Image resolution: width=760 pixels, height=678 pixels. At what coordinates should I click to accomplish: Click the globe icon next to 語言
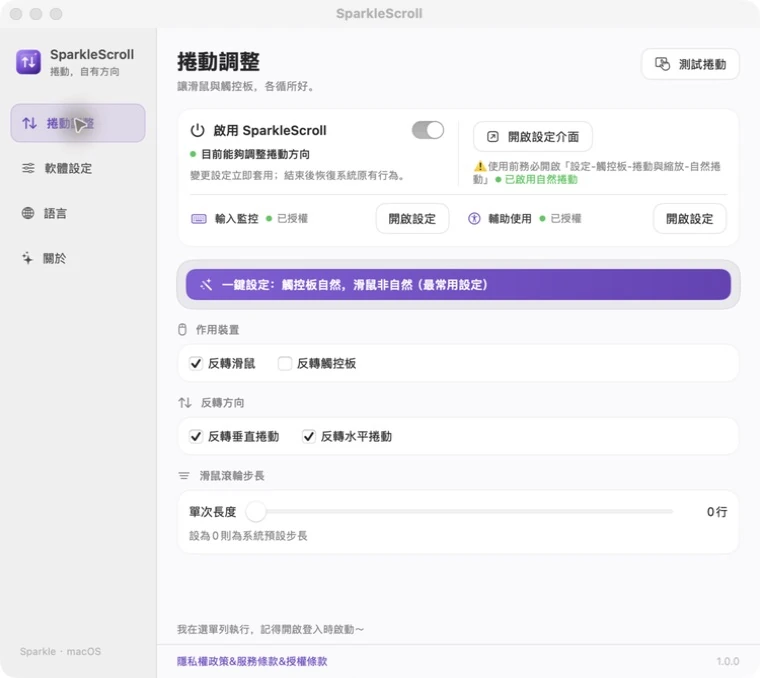28,213
